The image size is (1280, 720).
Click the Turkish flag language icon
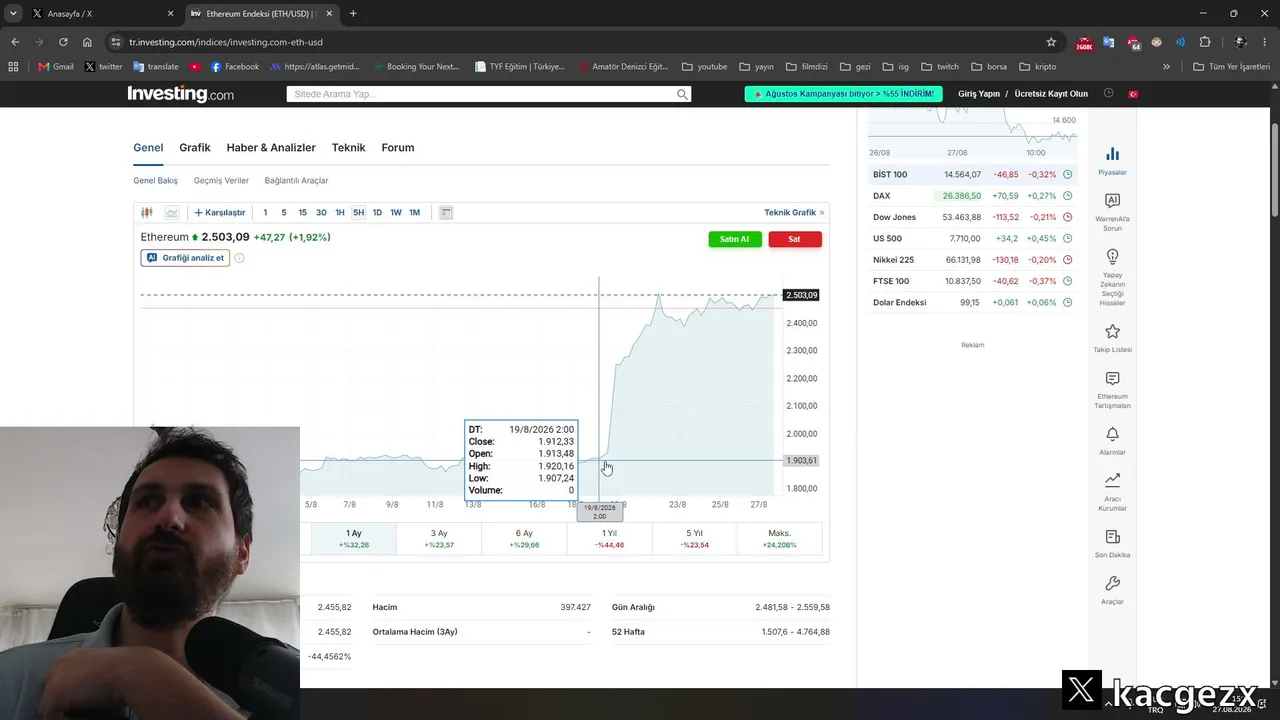(x=1133, y=94)
